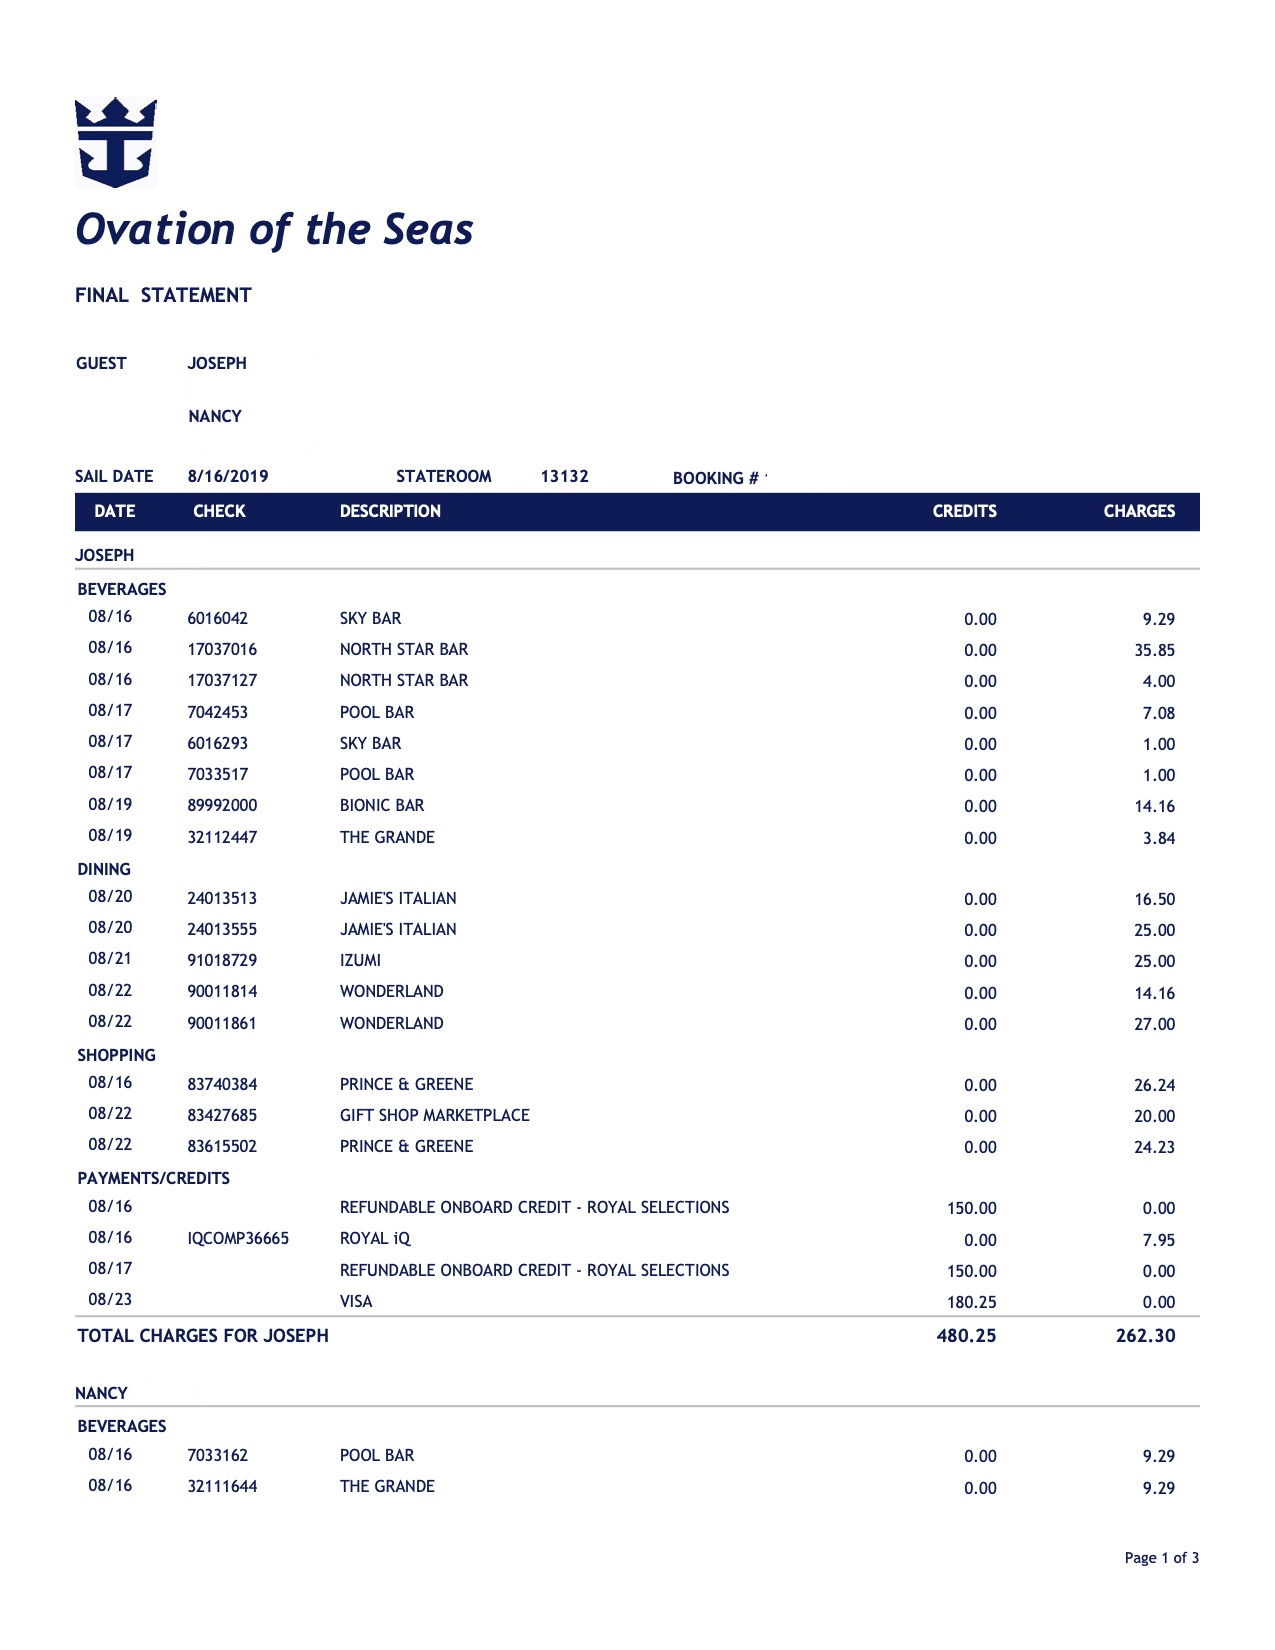The image size is (1275, 1650).
Task: Click the total charges amount 262.30
Action: [1145, 1335]
